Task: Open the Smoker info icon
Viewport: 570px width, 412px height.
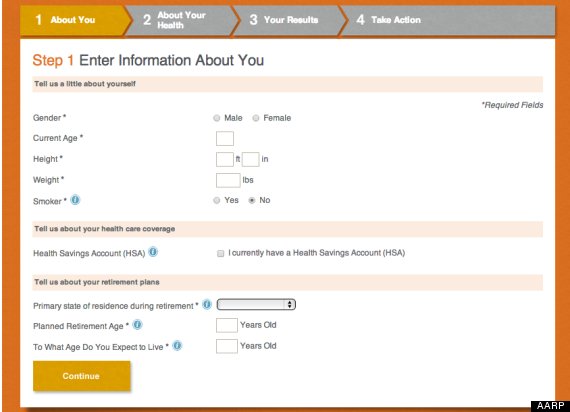Action: 75,200
